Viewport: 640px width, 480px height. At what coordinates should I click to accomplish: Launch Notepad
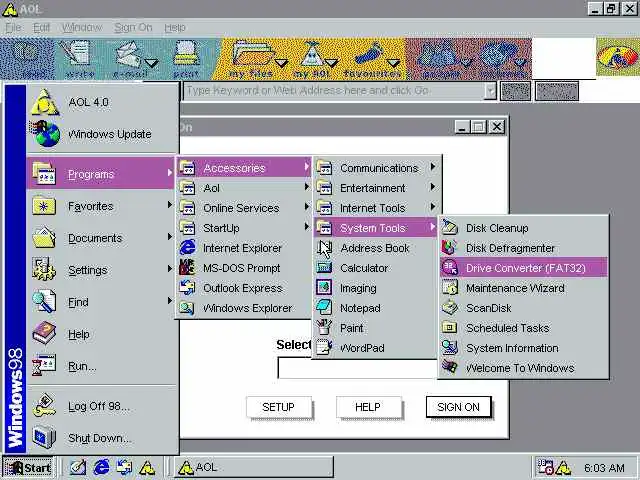376,308
